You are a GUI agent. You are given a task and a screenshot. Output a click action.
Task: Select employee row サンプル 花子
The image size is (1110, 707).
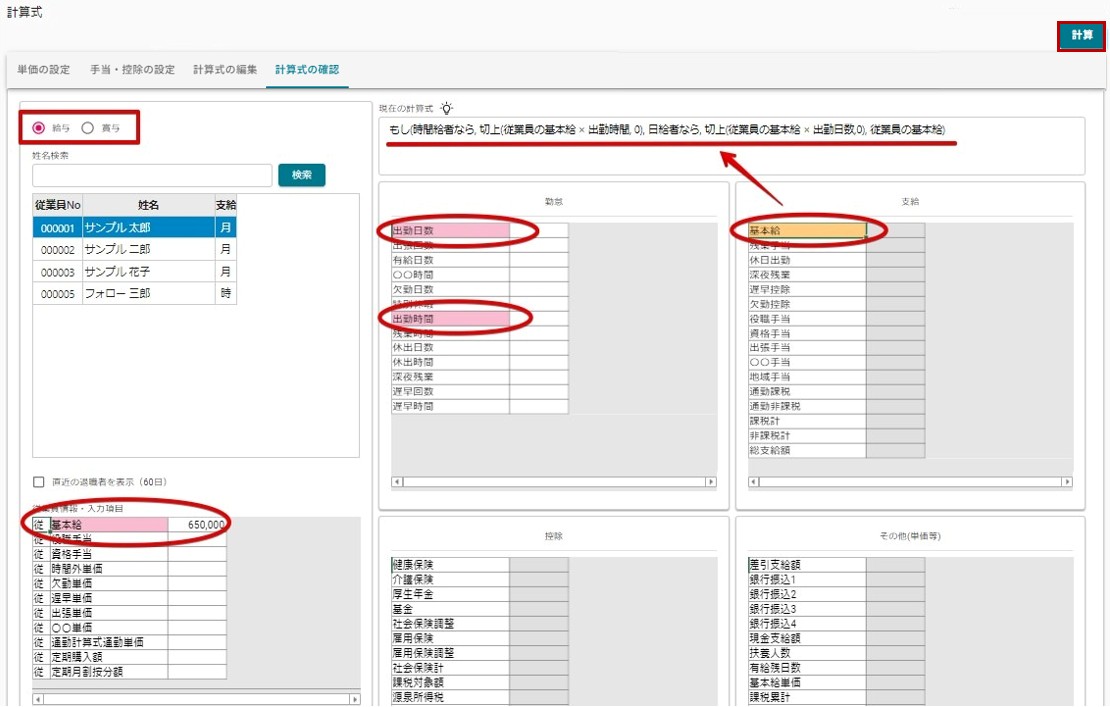135,272
